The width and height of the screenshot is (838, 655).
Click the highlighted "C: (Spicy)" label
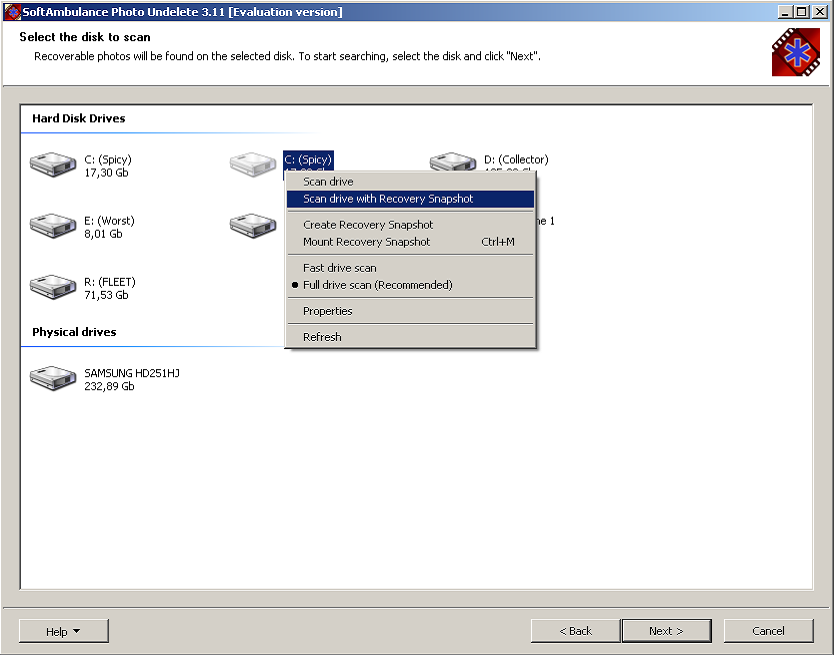point(308,159)
